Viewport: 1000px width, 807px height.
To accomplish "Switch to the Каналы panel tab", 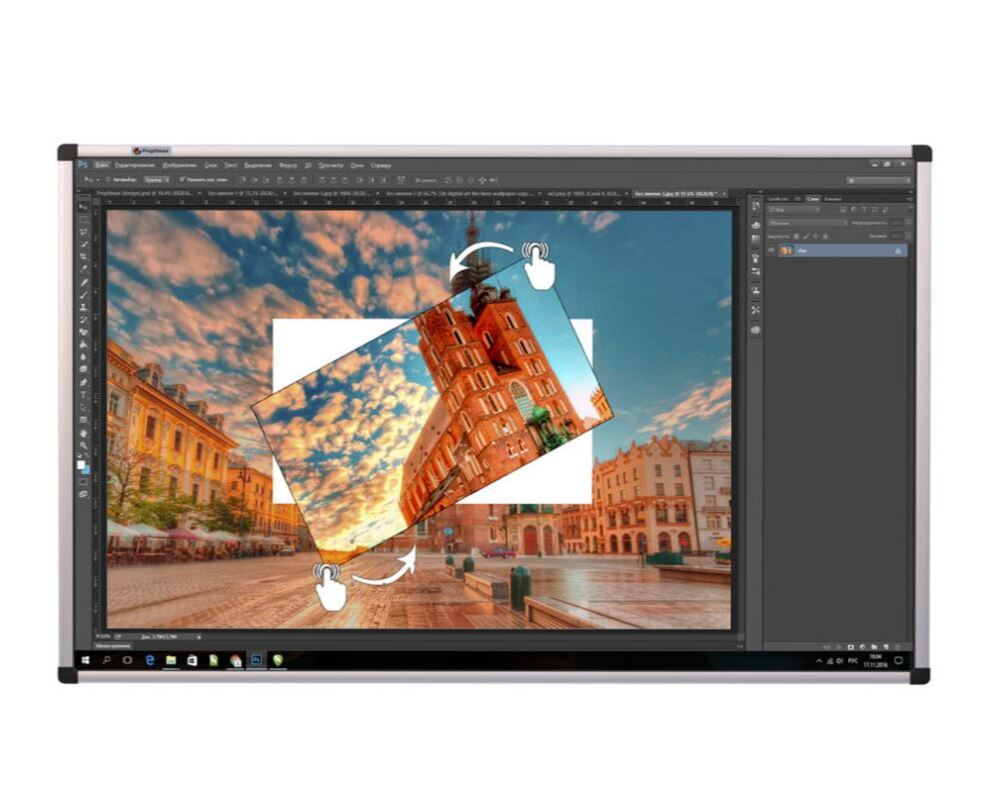I will 832,199.
